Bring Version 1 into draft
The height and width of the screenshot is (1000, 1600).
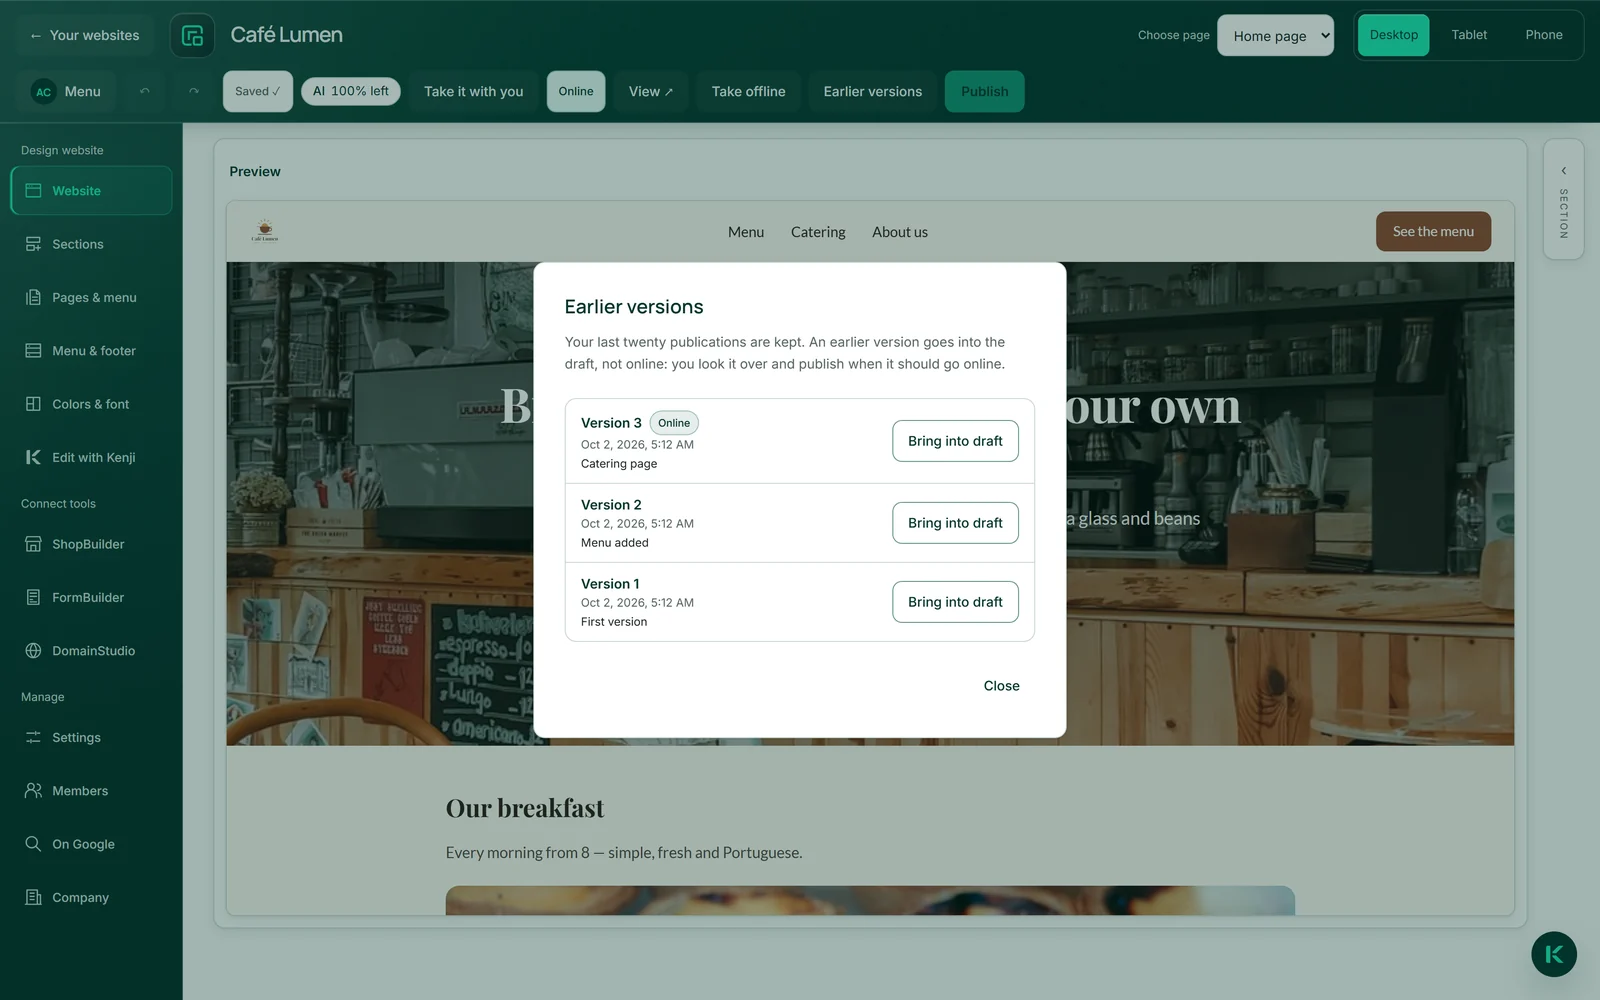(955, 602)
